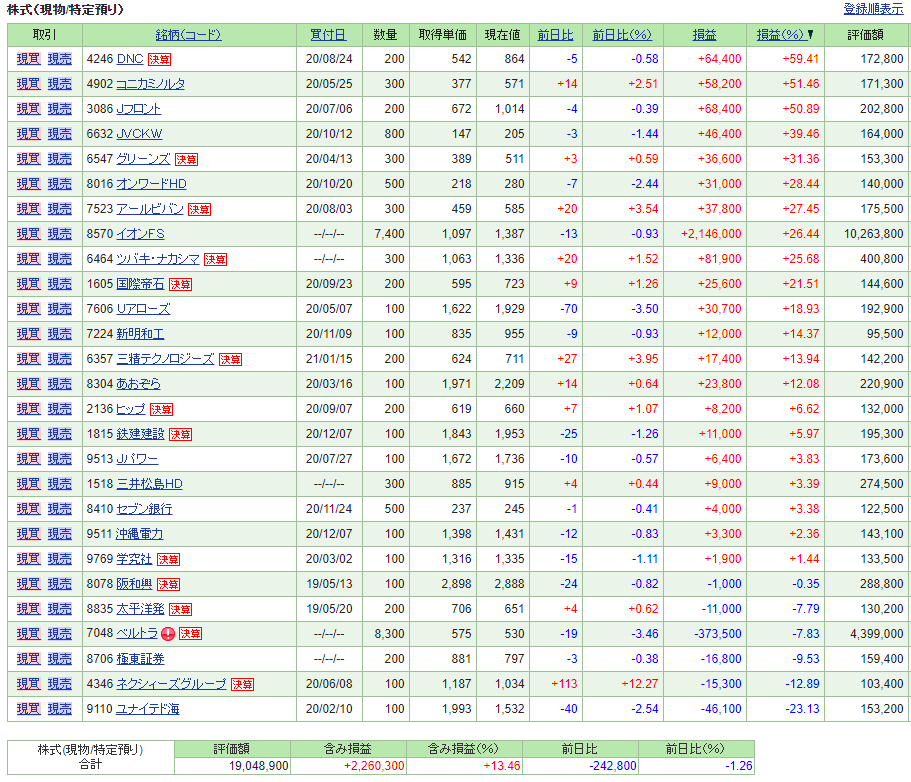The image size is (911, 782).
Task: Click 現売 in the DNC row
Action: point(60,59)
